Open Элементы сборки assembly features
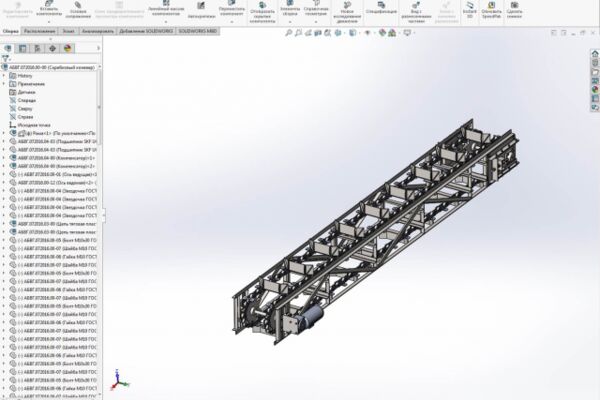This screenshot has width=600, height=400. 290,8
